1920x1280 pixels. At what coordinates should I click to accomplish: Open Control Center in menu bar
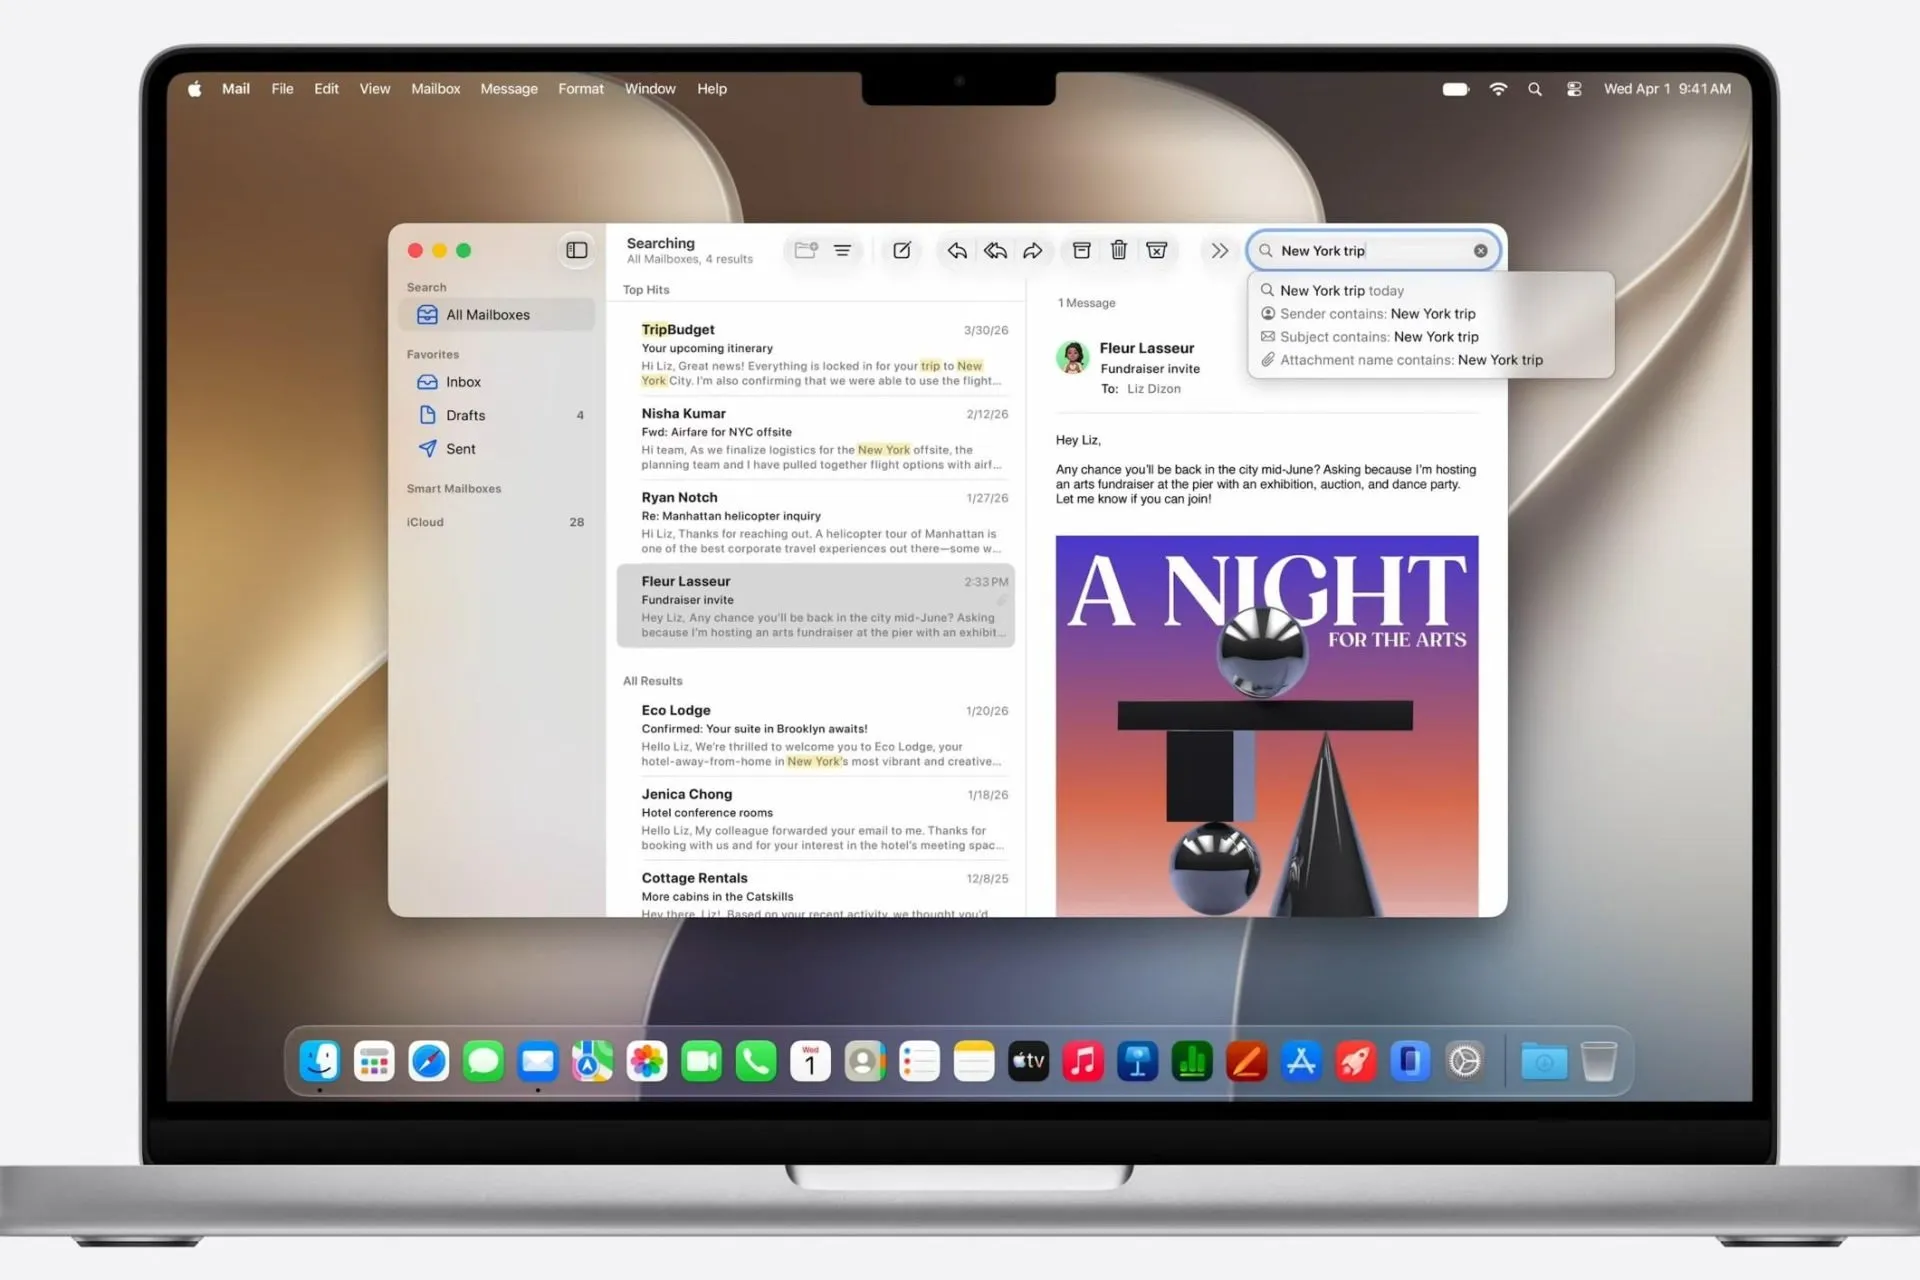[1574, 89]
